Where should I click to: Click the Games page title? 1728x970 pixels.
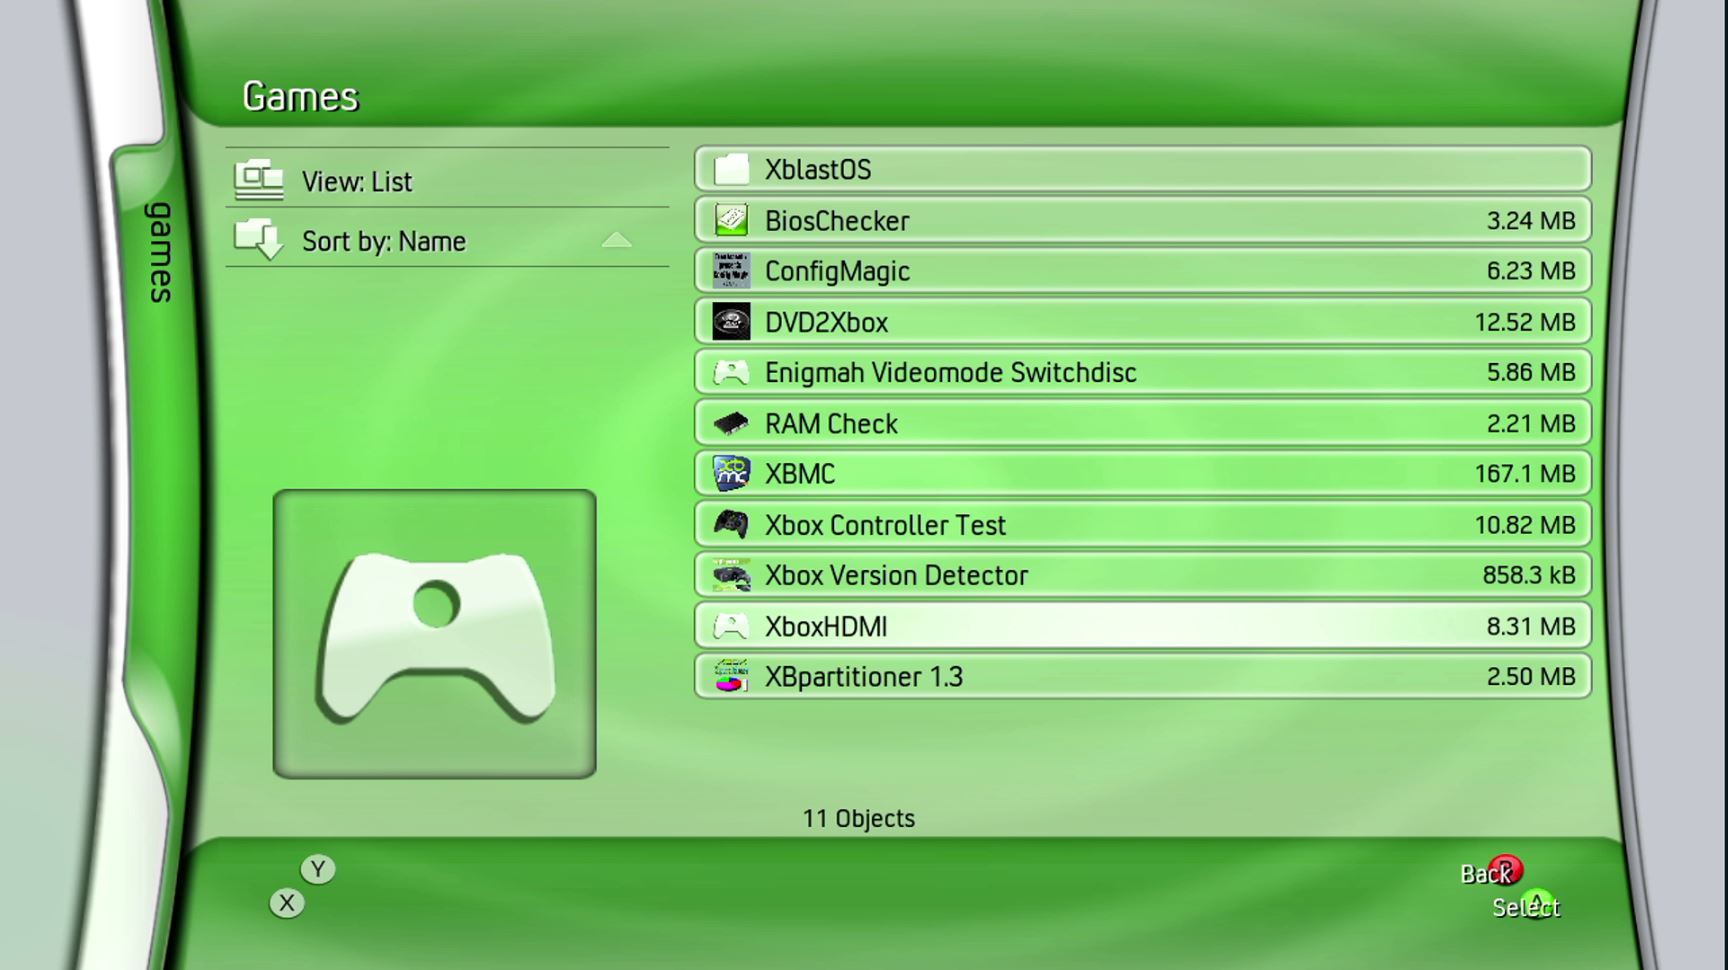coord(300,97)
